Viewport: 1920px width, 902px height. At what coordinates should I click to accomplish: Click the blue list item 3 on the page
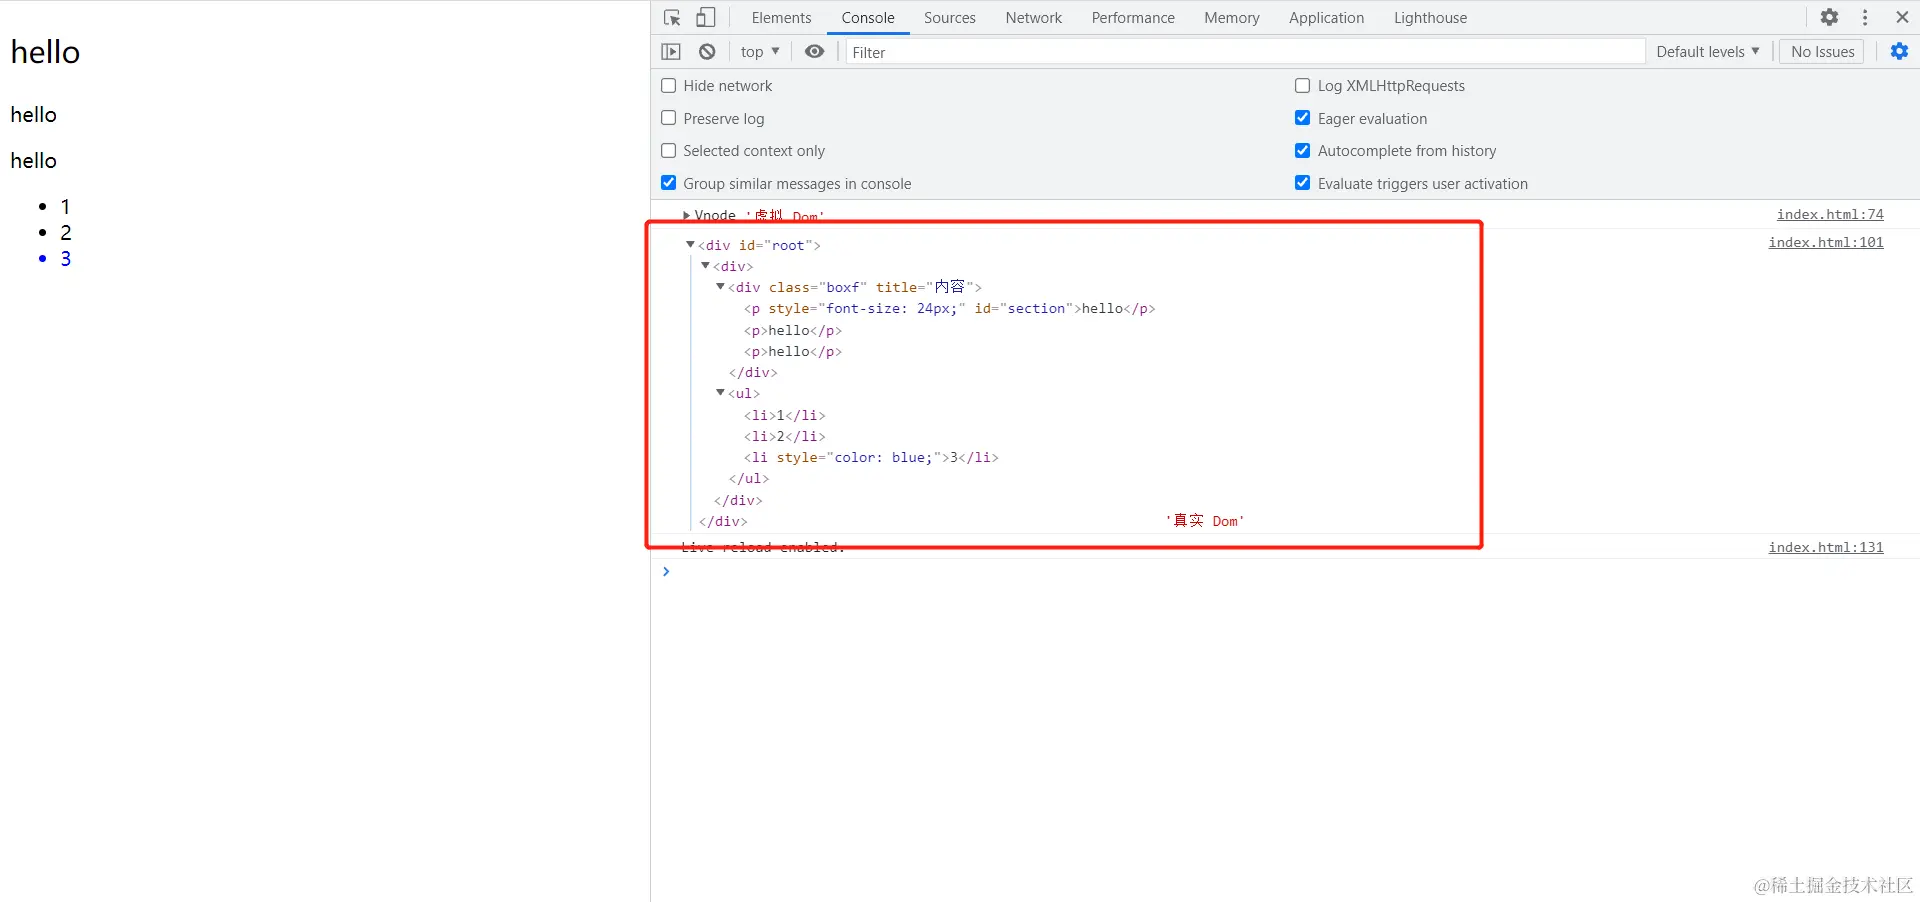[65, 259]
